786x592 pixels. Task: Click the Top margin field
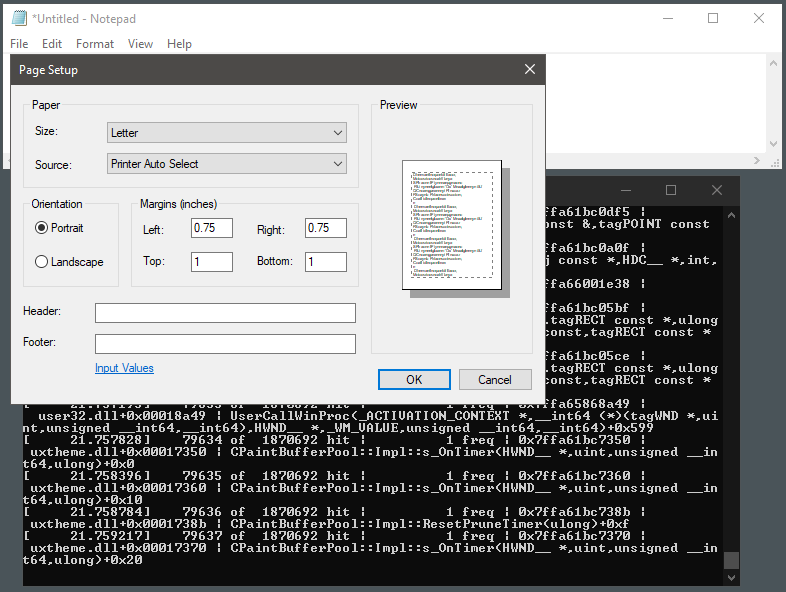tap(212, 262)
